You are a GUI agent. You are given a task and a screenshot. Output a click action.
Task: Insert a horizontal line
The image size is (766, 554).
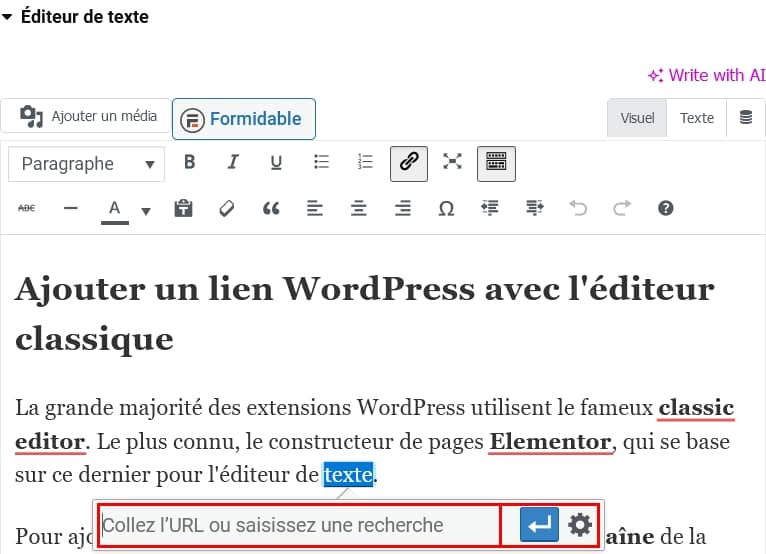coord(71,208)
